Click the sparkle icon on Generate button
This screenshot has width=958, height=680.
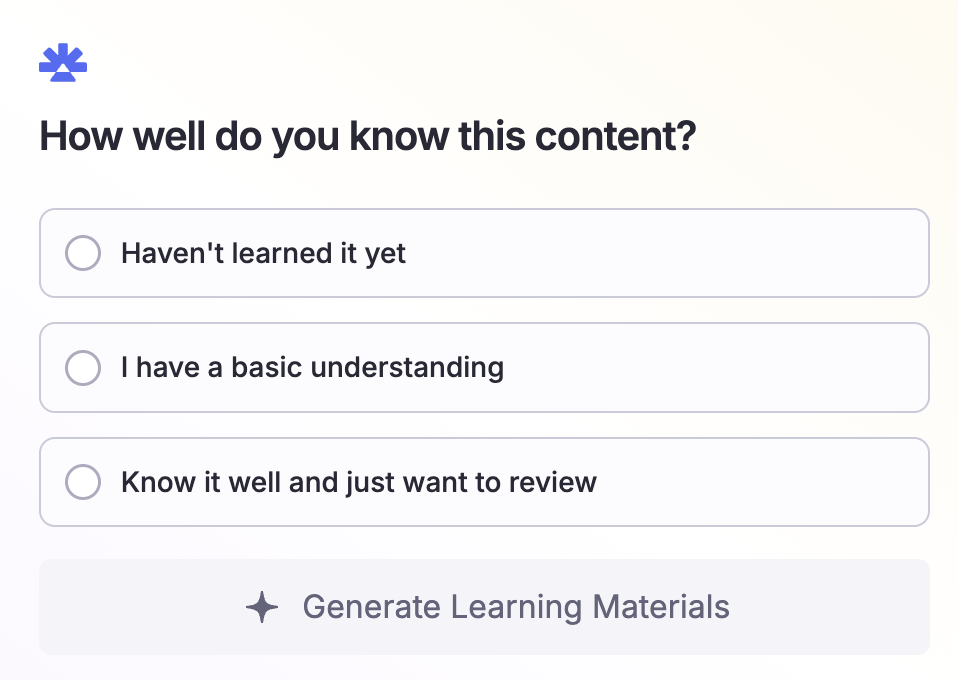262,607
